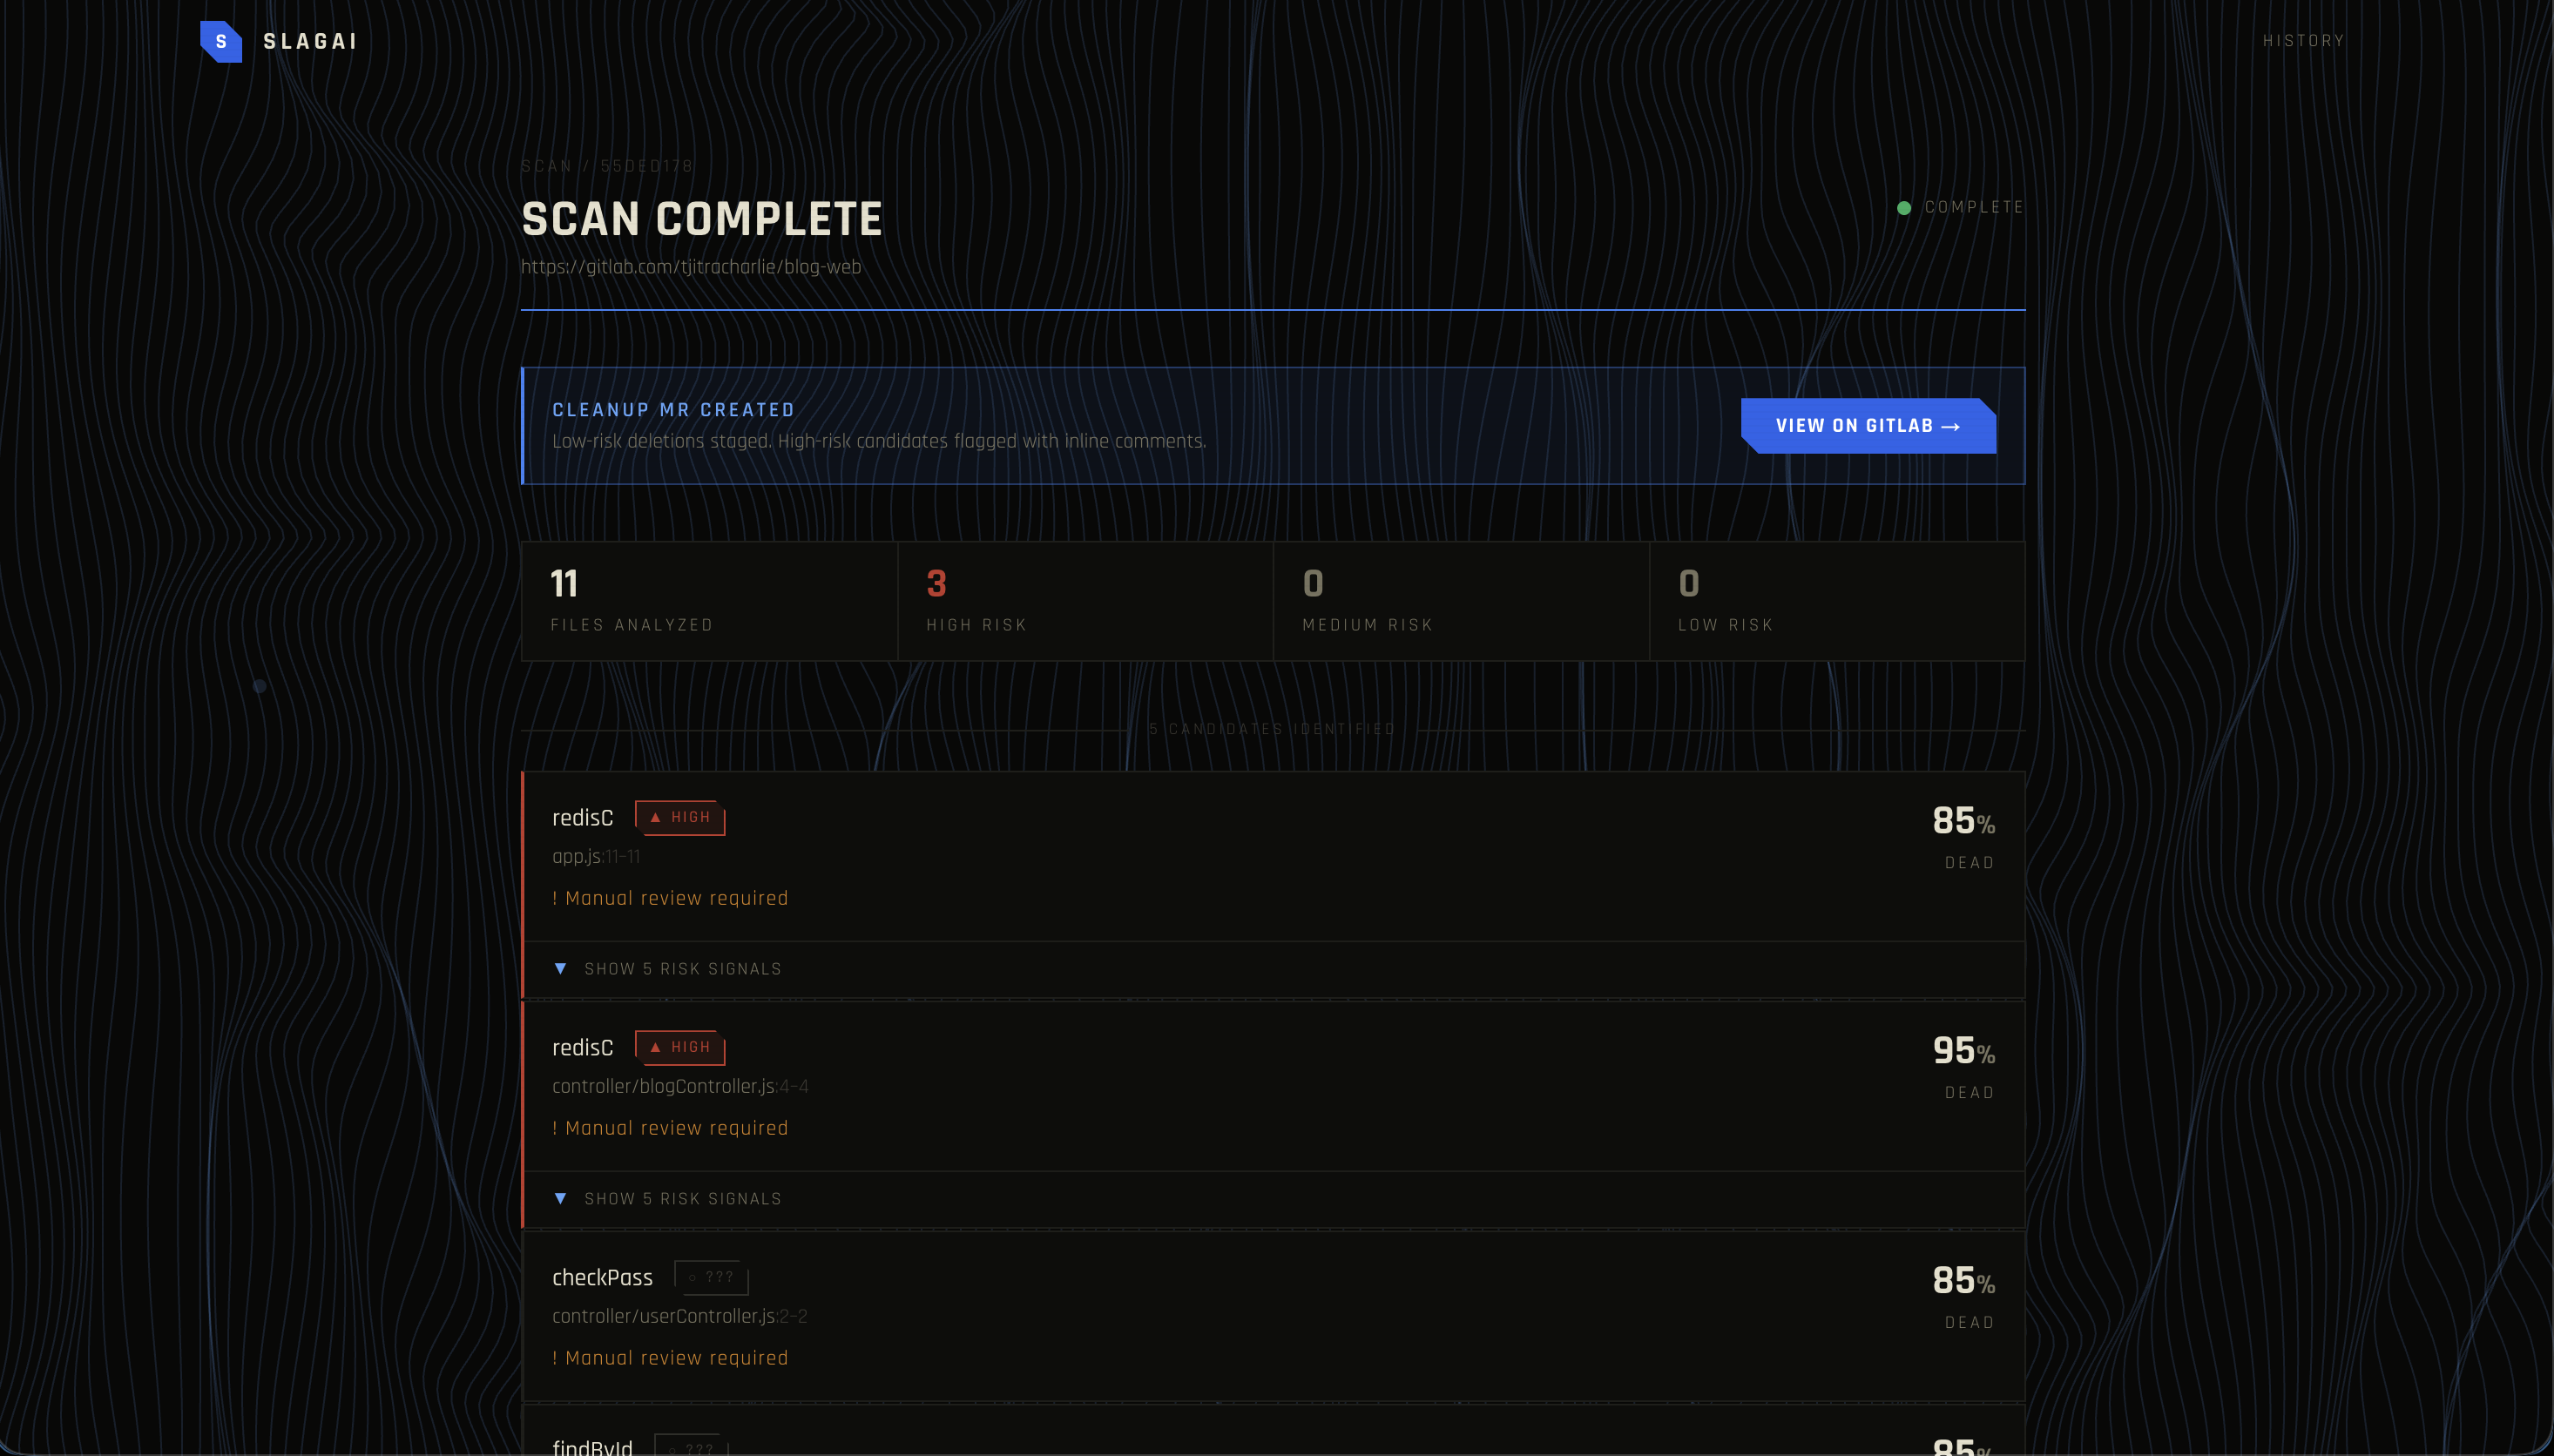
Task: Click the 95% dead score
Action: click(1964, 1052)
